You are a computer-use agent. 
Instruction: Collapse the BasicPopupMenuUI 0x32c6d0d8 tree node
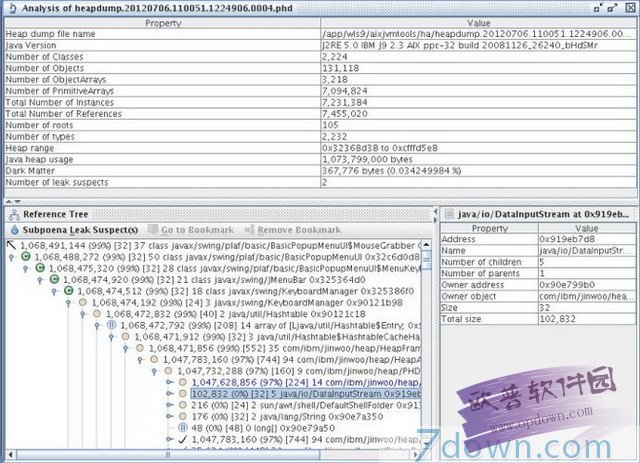(11, 258)
